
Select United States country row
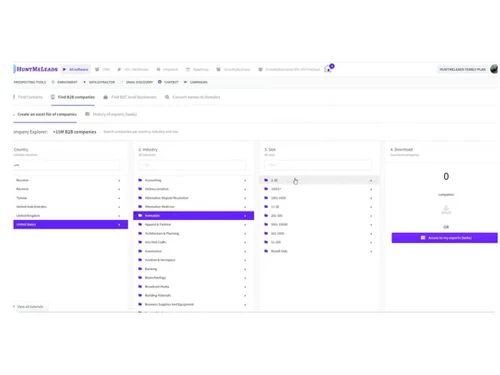pos(70,224)
